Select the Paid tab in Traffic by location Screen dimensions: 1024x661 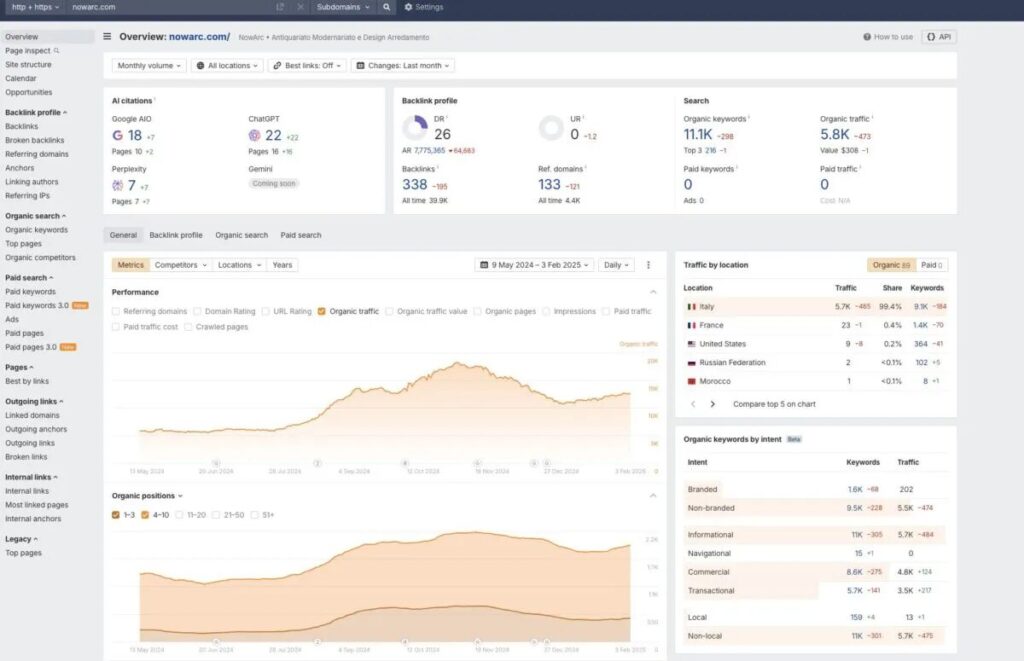coord(932,265)
